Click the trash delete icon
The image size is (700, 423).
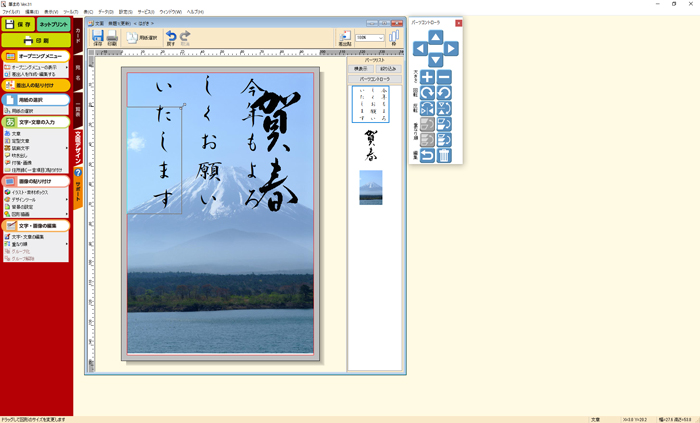click(x=444, y=156)
